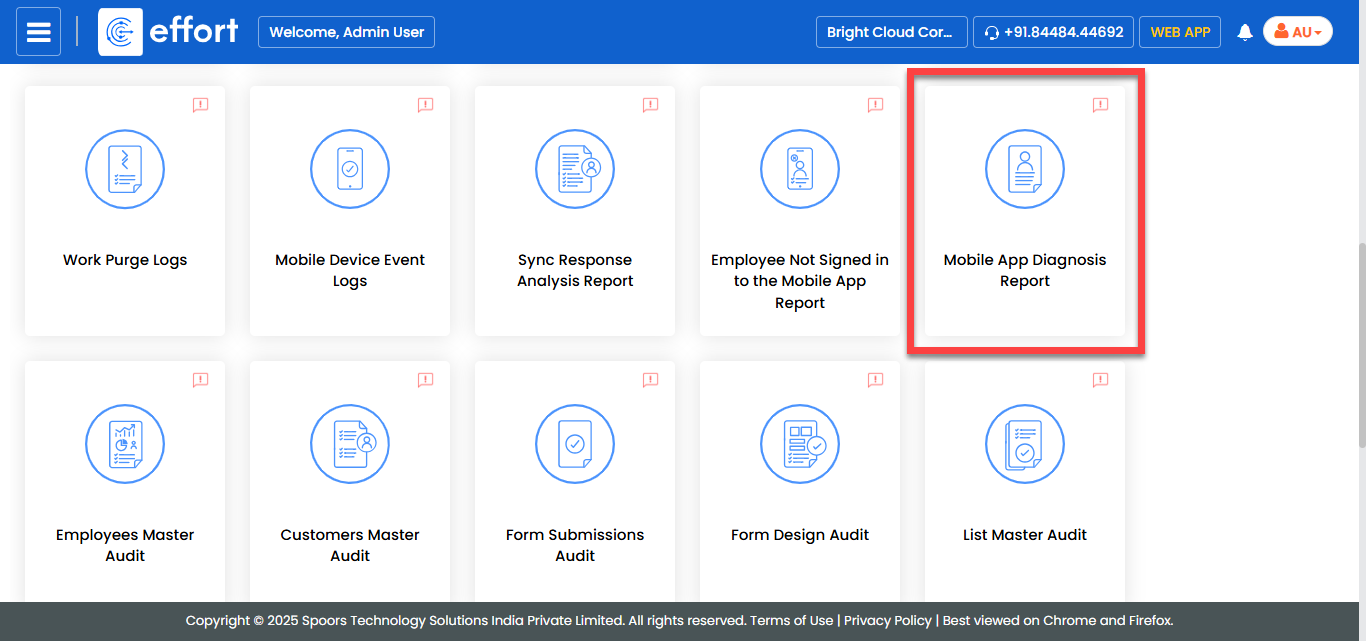Expand the AU user account dropdown
1366x641 pixels.
(1297, 32)
